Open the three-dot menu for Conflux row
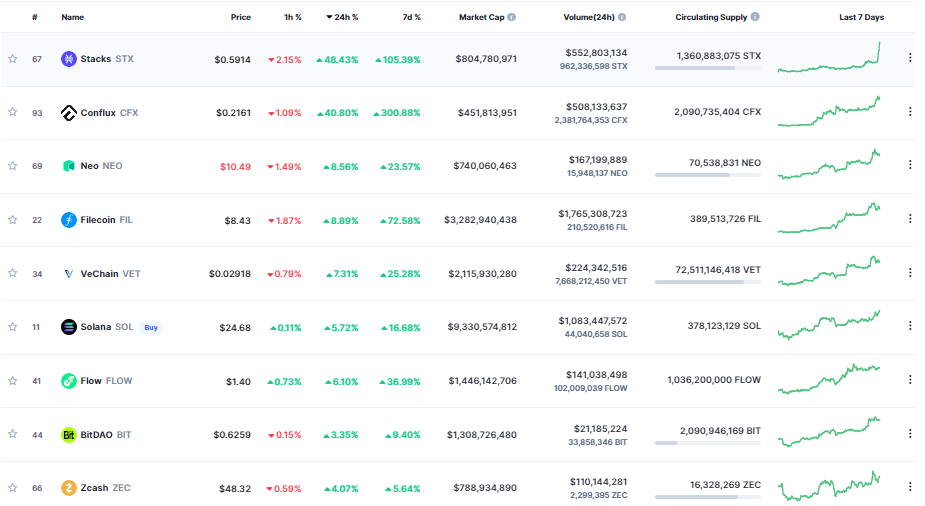 tap(910, 111)
